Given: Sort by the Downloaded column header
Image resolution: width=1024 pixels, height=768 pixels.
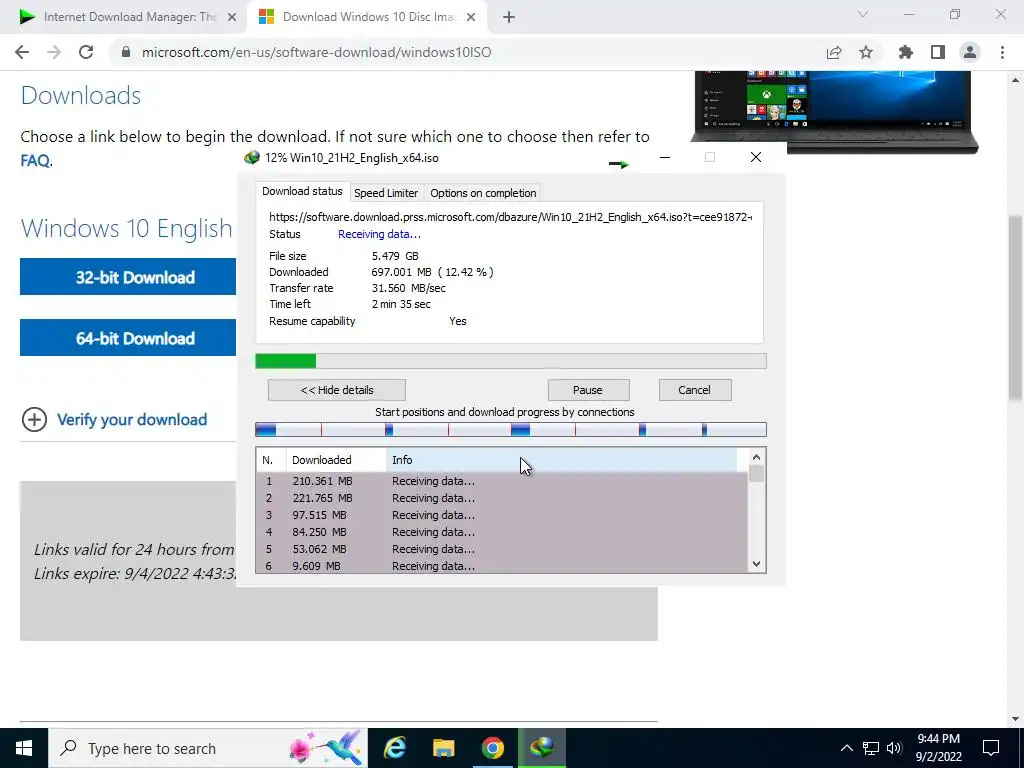Looking at the screenshot, I should (336, 460).
